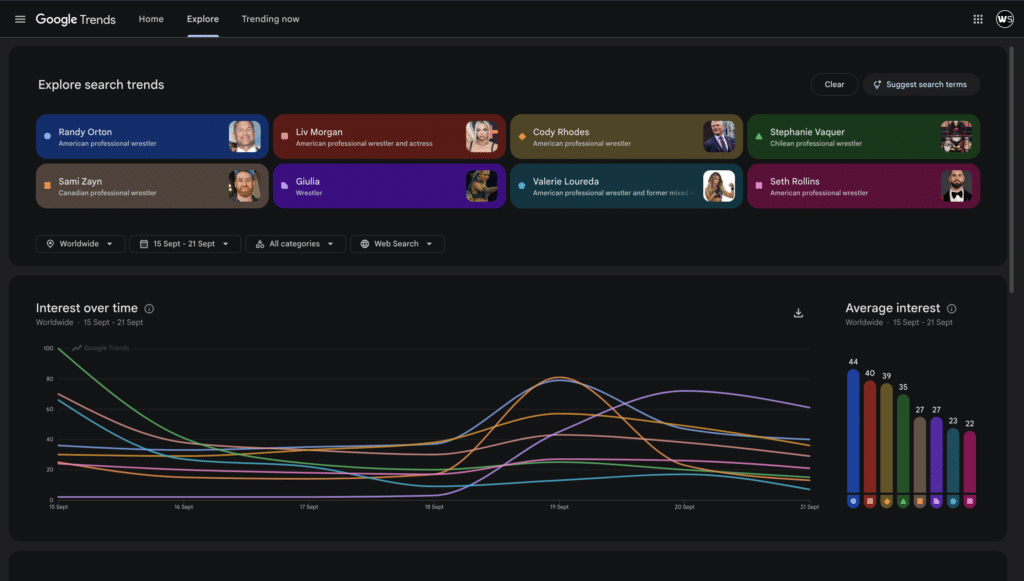Click Seth Rollins' photo thumbnail
The height and width of the screenshot is (581, 1024).
click(x=956, y=186)
